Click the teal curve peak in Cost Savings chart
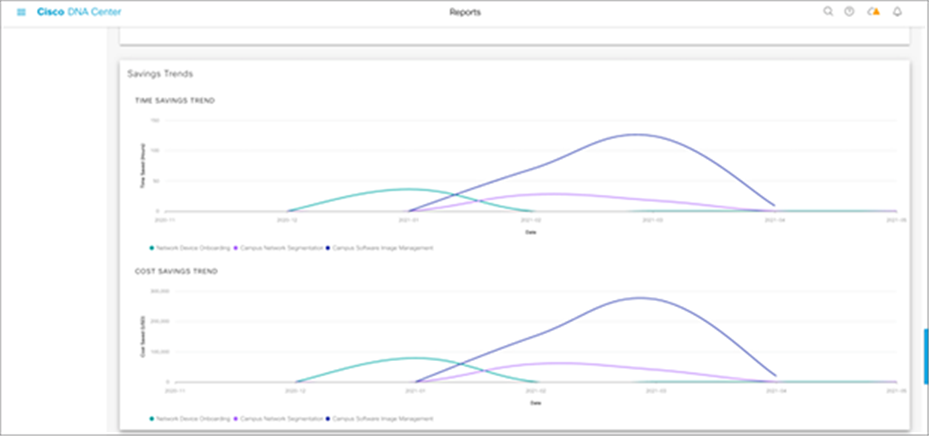The width and height of the screenshot is (929, 436). pyautogui.click(x=414, y=357)
